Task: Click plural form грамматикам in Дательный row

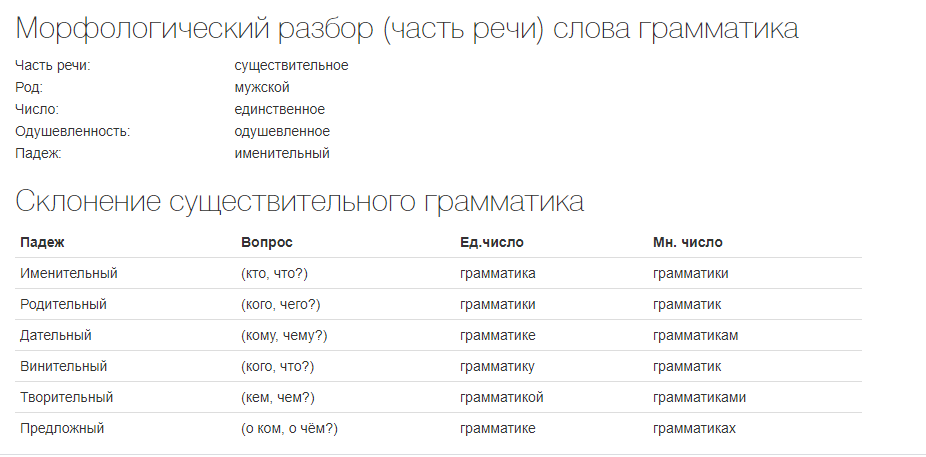Action: (x=695, y=335)
